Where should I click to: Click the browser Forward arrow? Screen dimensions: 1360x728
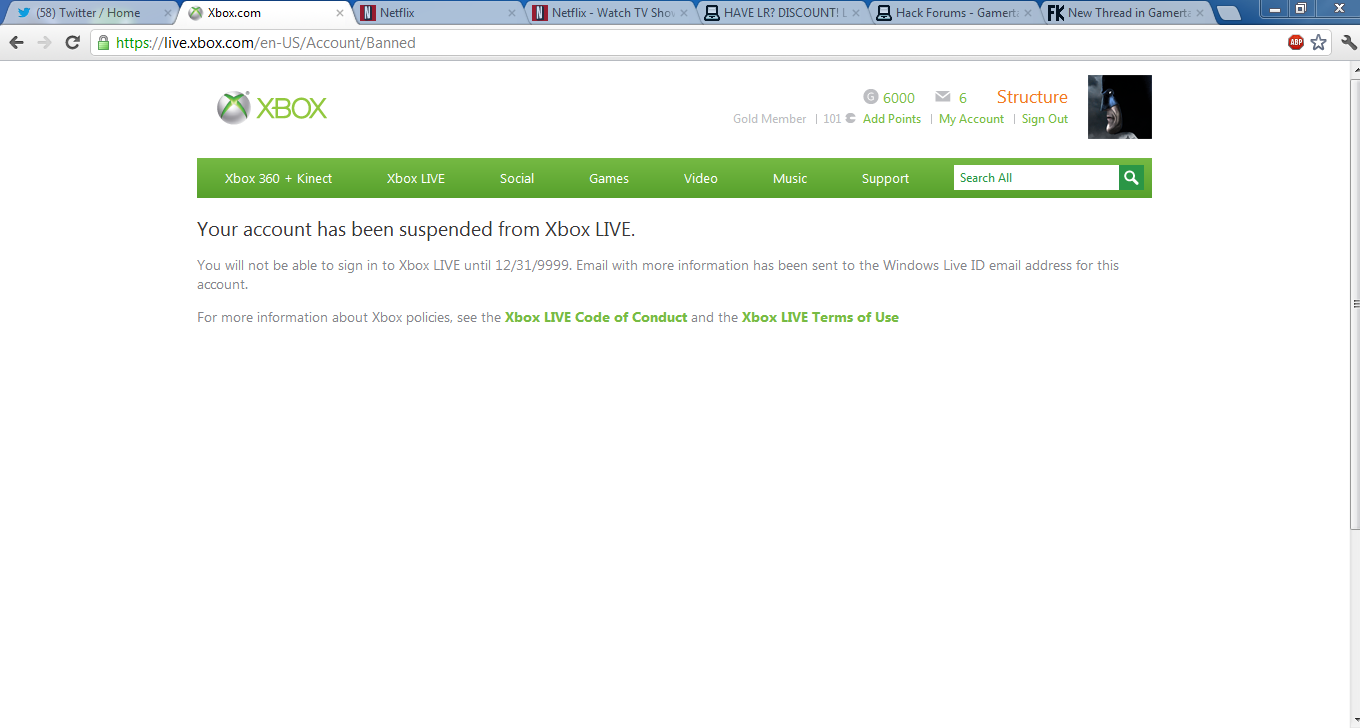point(44,43)
